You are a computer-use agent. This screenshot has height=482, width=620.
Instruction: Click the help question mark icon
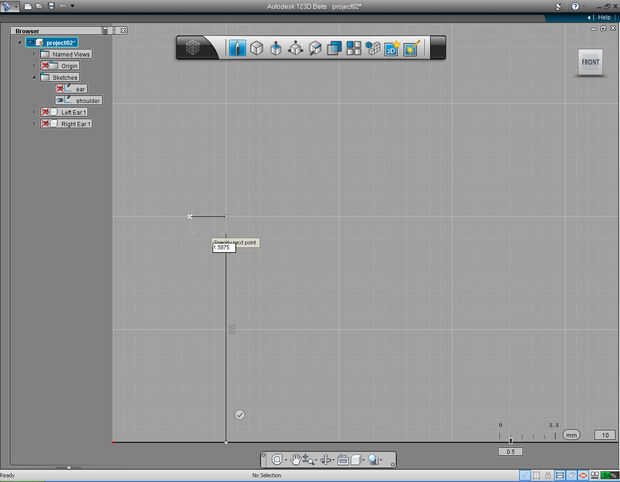click(575, 6)
